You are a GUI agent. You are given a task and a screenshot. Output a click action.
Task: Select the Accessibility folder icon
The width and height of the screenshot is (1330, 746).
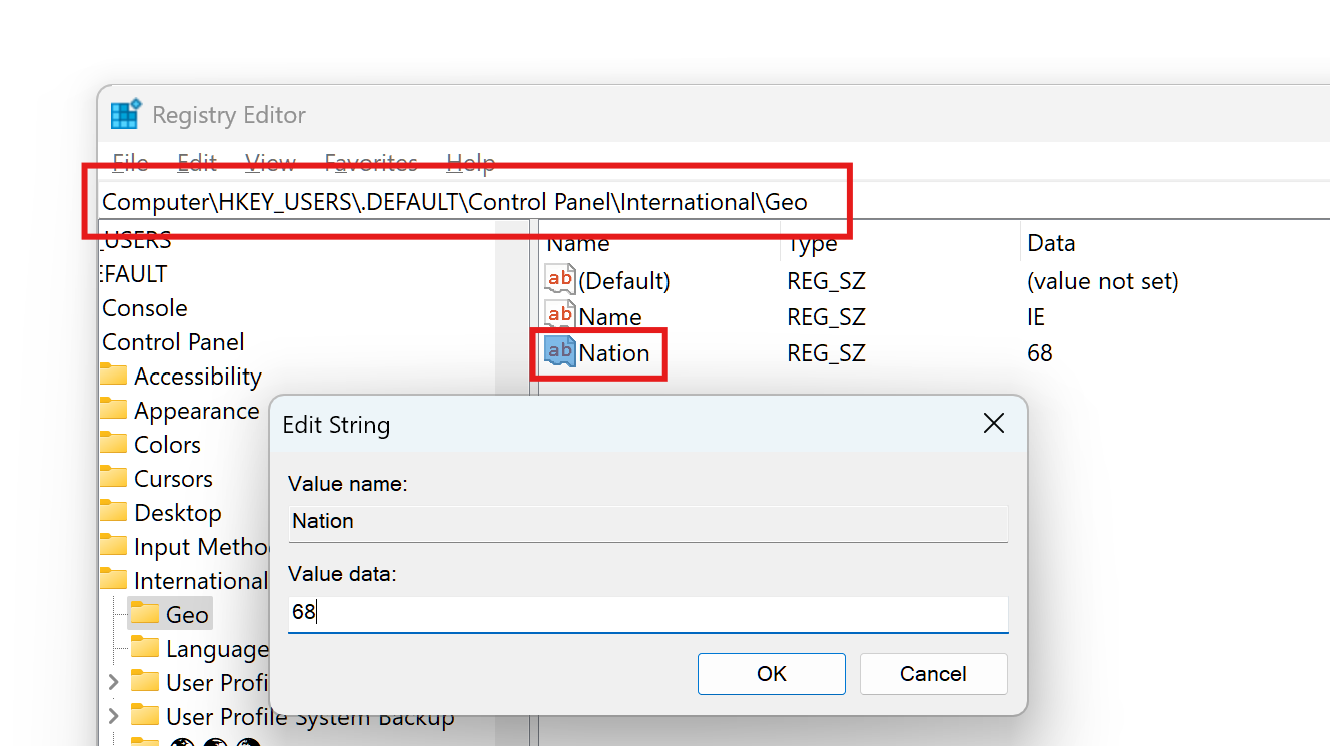pos(114,376)
